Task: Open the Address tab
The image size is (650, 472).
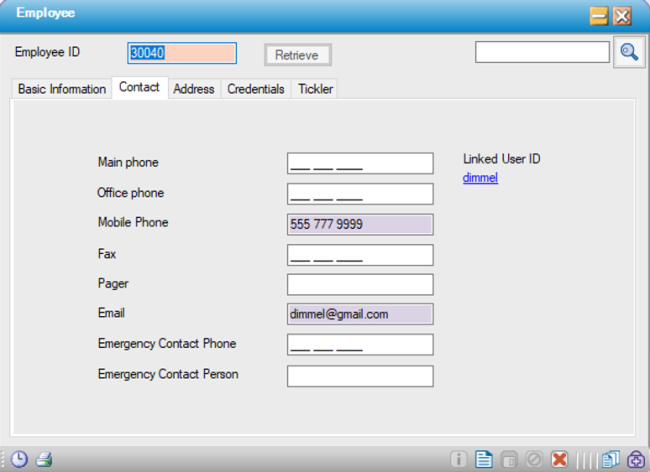Action: pos(194,89)
